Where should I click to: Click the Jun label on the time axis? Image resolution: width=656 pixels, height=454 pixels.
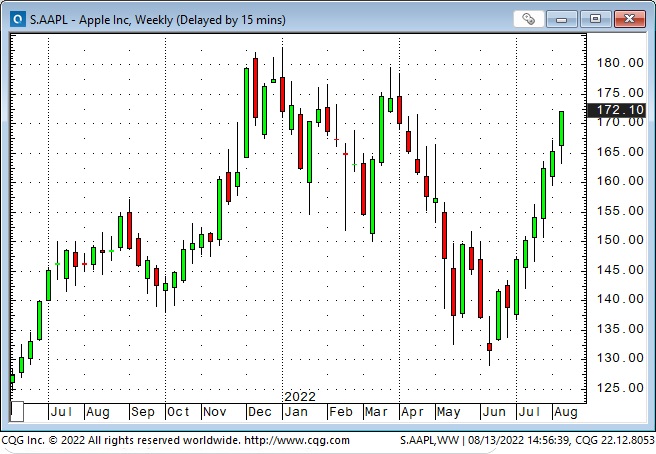pos(494,412)
